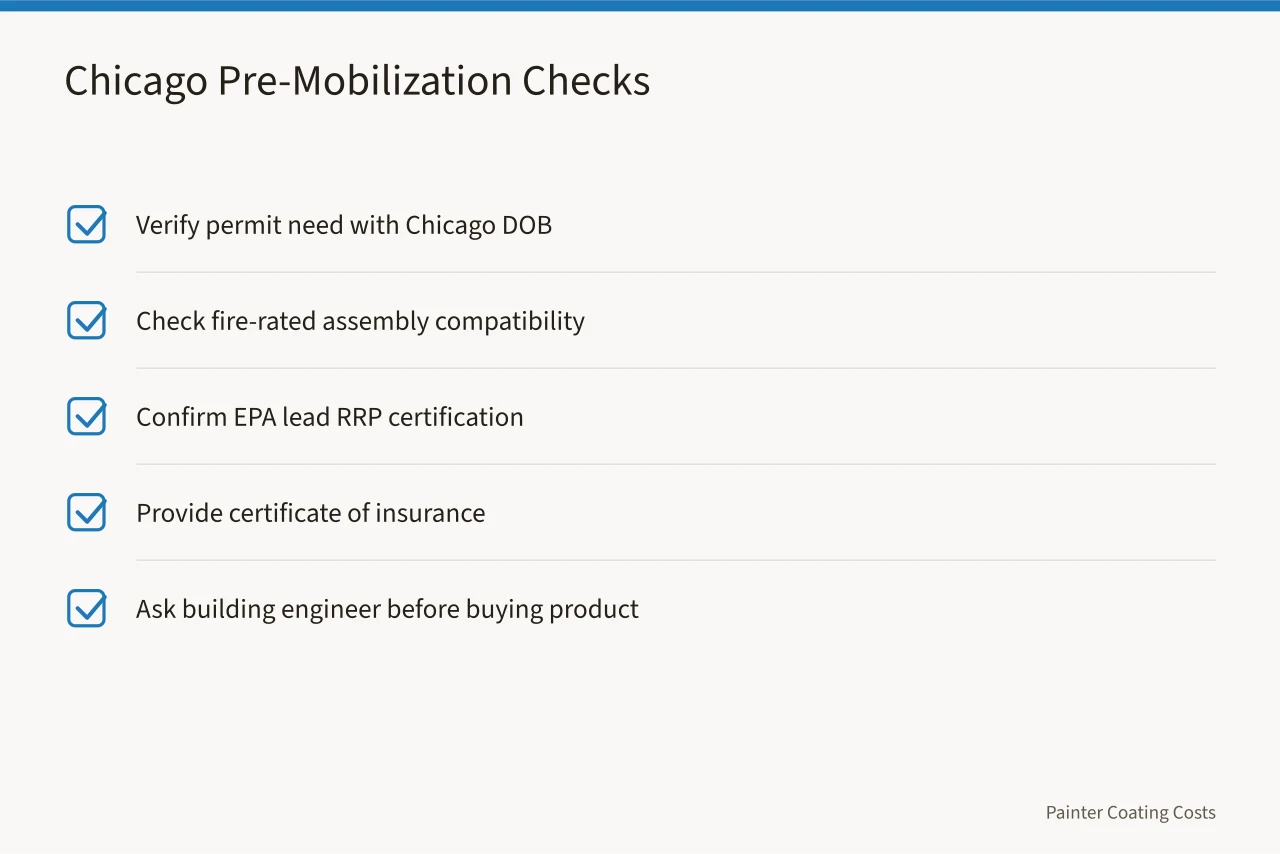The height and width of the screenshot is (854, 1280).
Task: Click 'Verify permit need with Chicago DOB' text
Action: pyautogui.click(x=344, y=225)
